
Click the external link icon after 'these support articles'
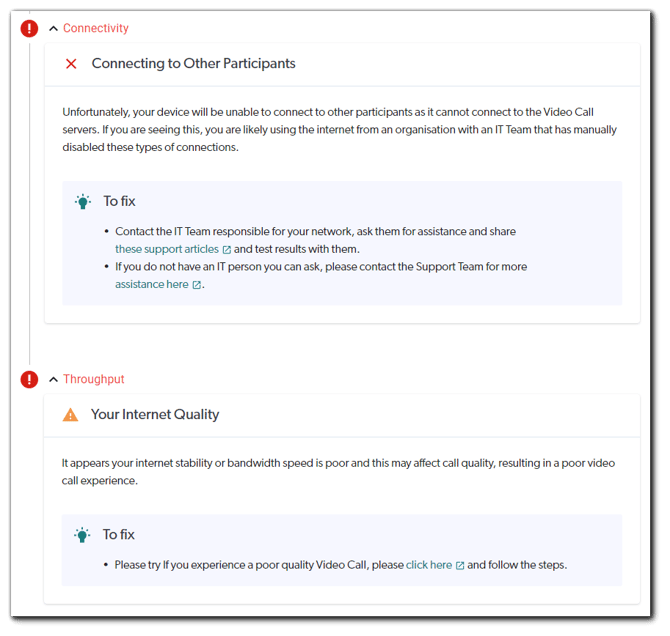tap(227, 249)
